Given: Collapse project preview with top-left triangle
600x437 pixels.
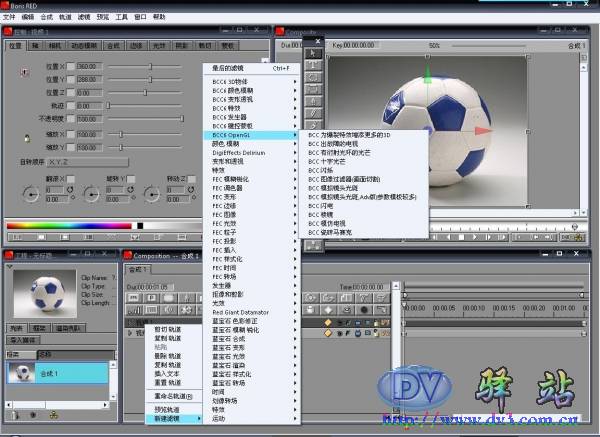Looking at the screenshot, I should pos(10,266).
